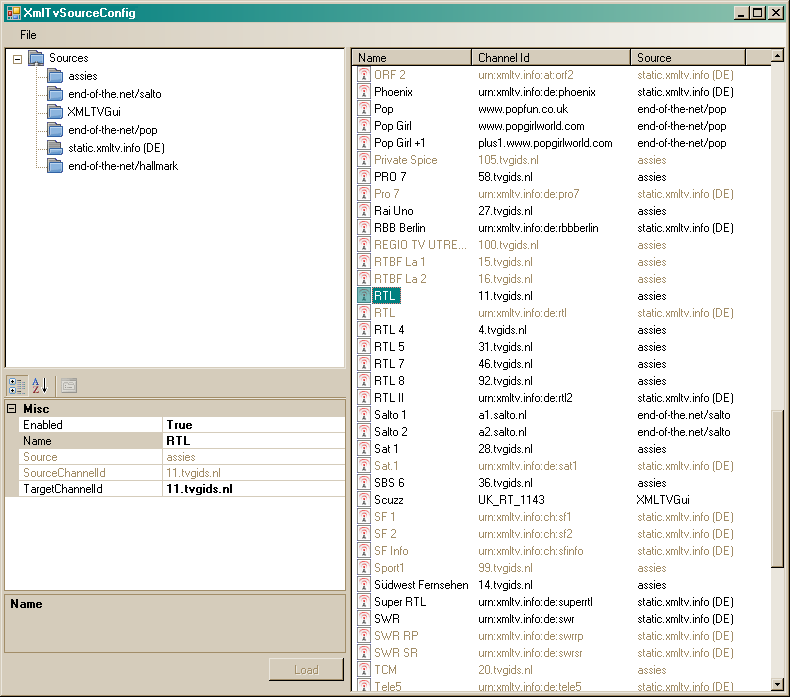Screen dimensions: 790x697
Task: Select the assies folder icon
Action: (x=55, y=76)
